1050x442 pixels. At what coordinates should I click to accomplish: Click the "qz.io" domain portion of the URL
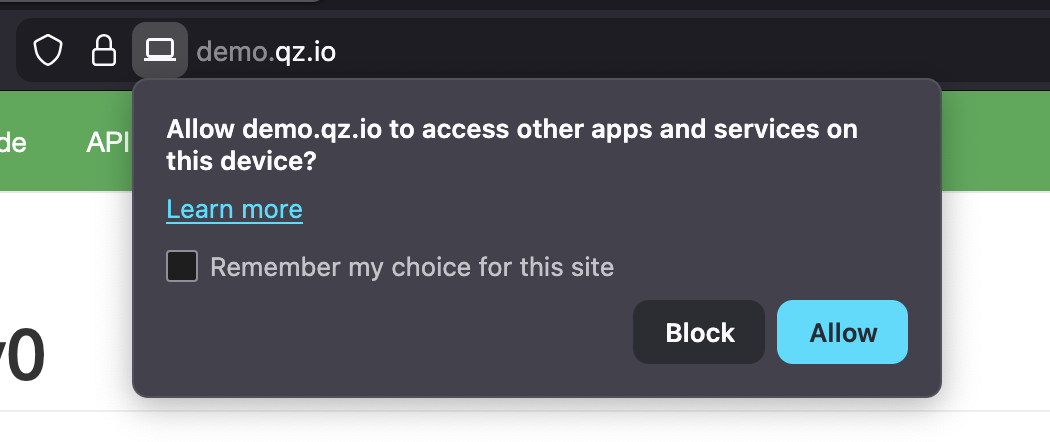tap(305, 50)
